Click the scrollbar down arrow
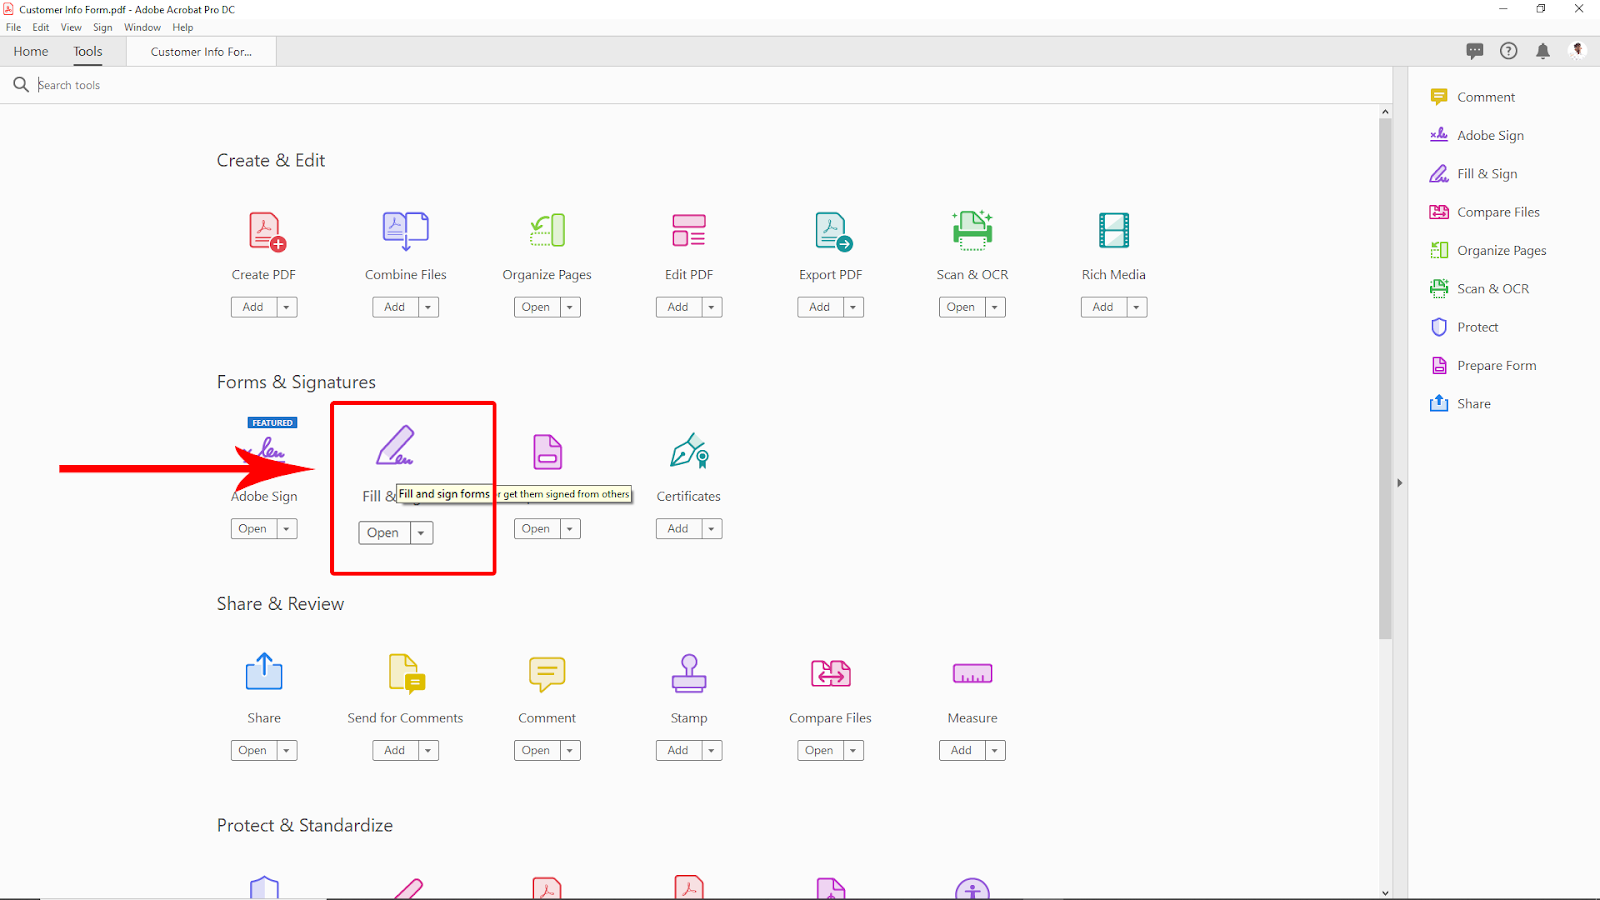 coord(1385,892)
